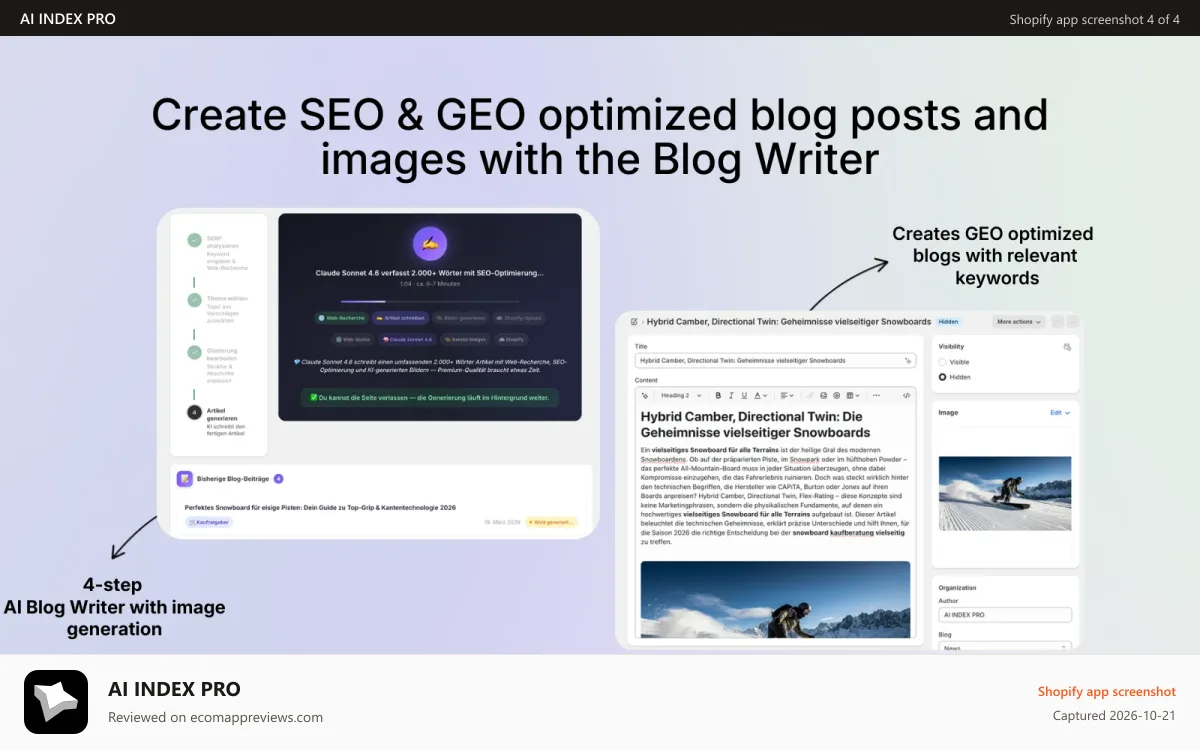This screenshot has width=1200, height=750.
Task: Click the Shopify app screenshot label
Action: click(1107, 691)
